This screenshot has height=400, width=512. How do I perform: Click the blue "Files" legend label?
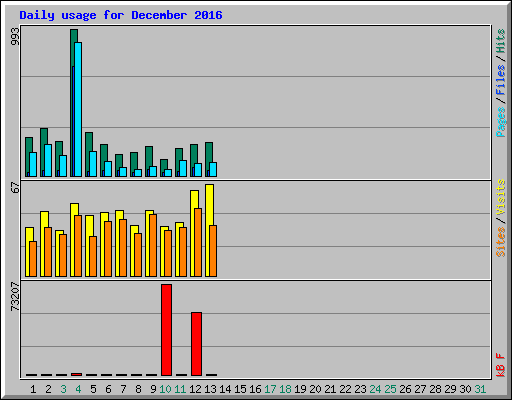501,80
